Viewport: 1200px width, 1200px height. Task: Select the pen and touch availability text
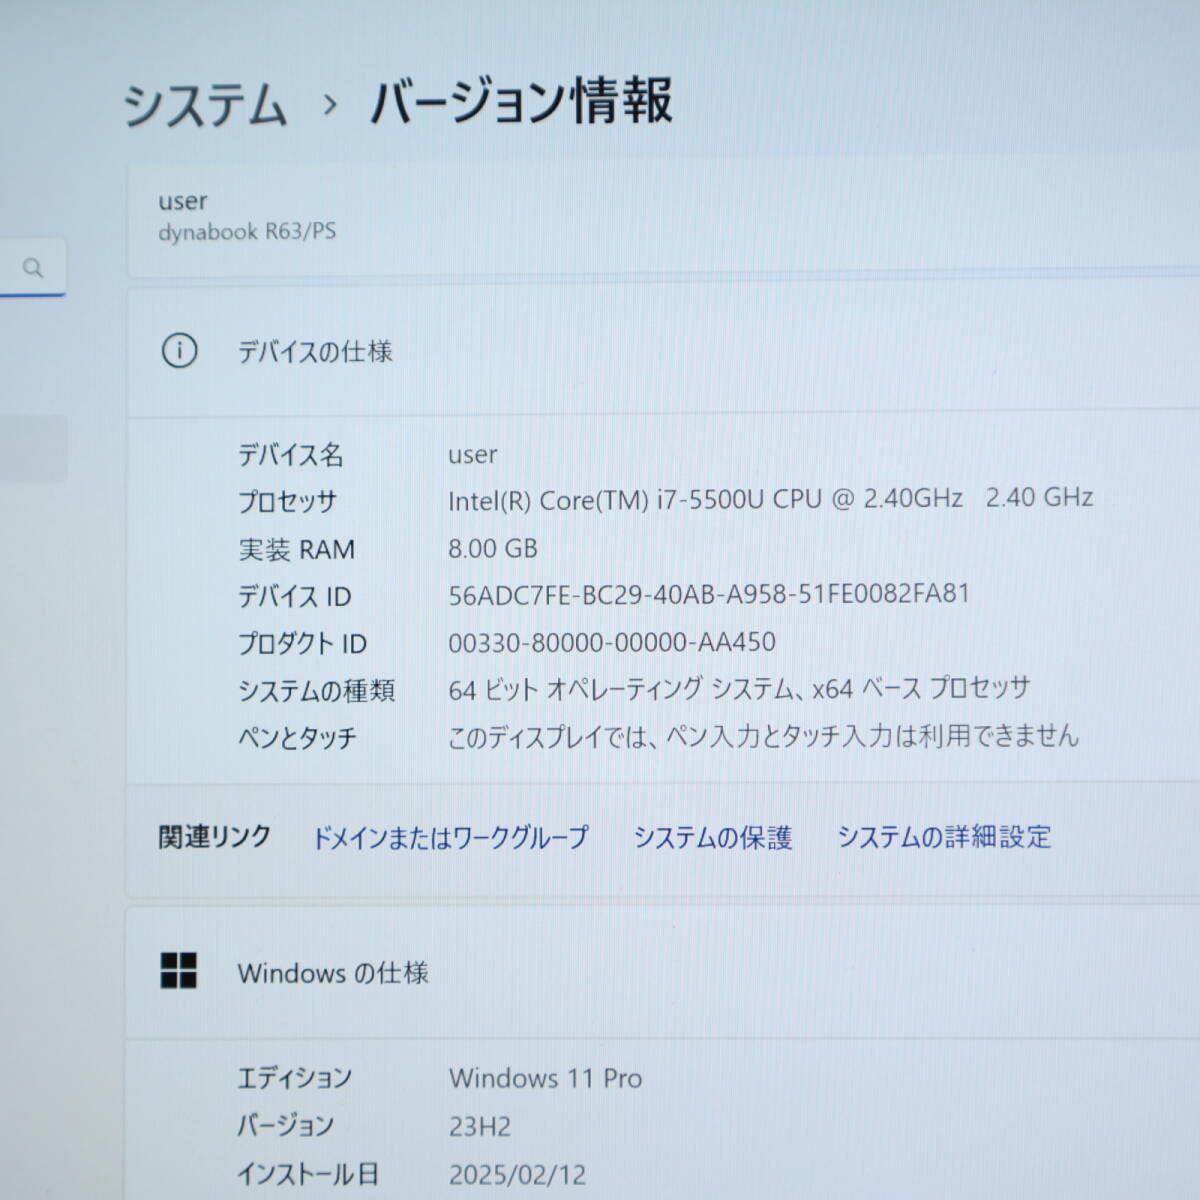pos(764,736)
